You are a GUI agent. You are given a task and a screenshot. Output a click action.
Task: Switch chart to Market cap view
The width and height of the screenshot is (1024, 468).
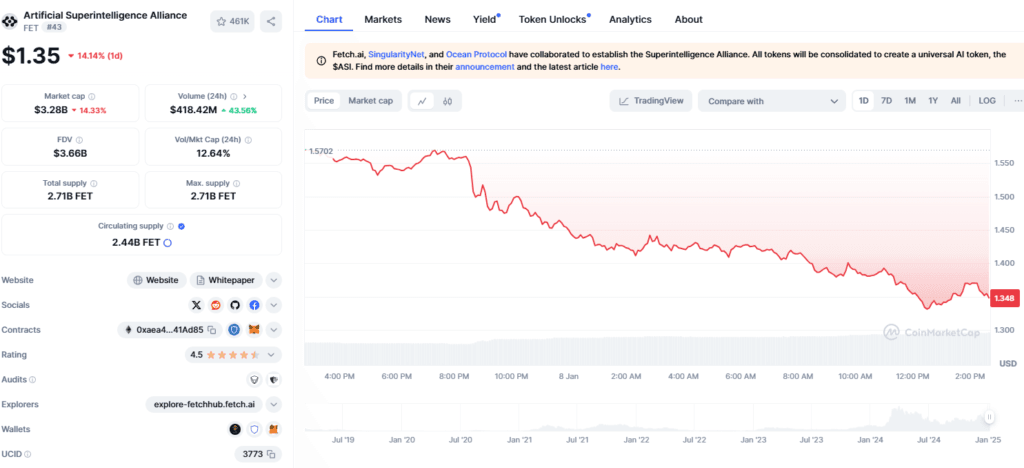point(370,101)
